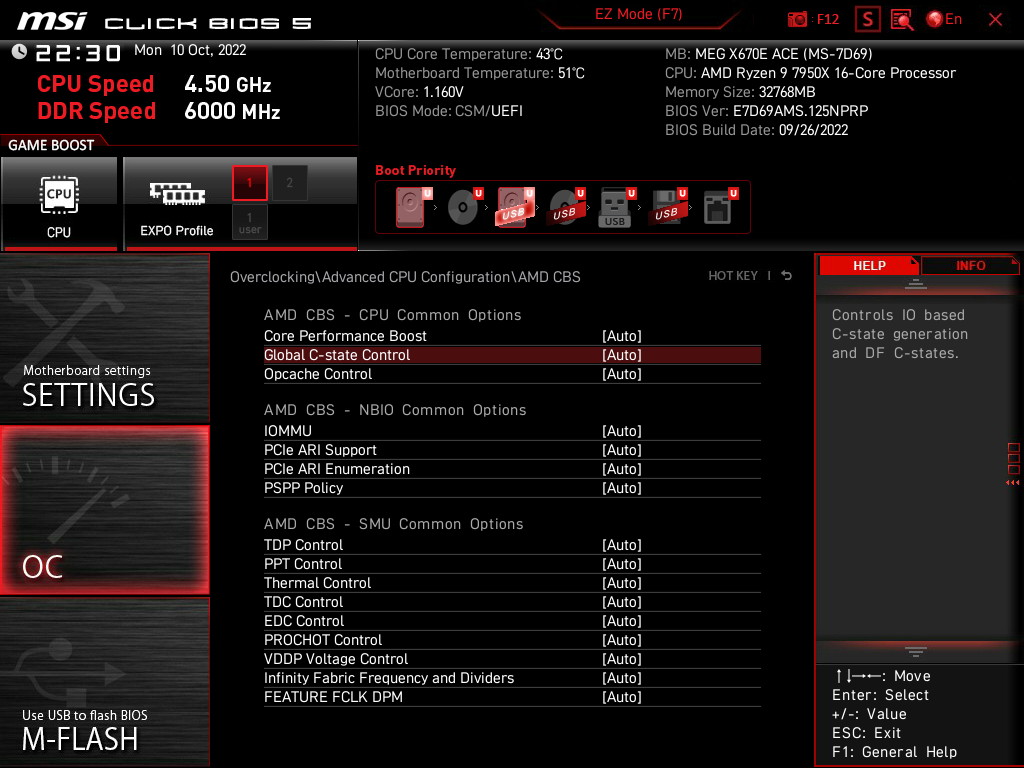Click the GAME BOOST label tab
Viewport: 1024px width, 768px height.
click(51, 145)
